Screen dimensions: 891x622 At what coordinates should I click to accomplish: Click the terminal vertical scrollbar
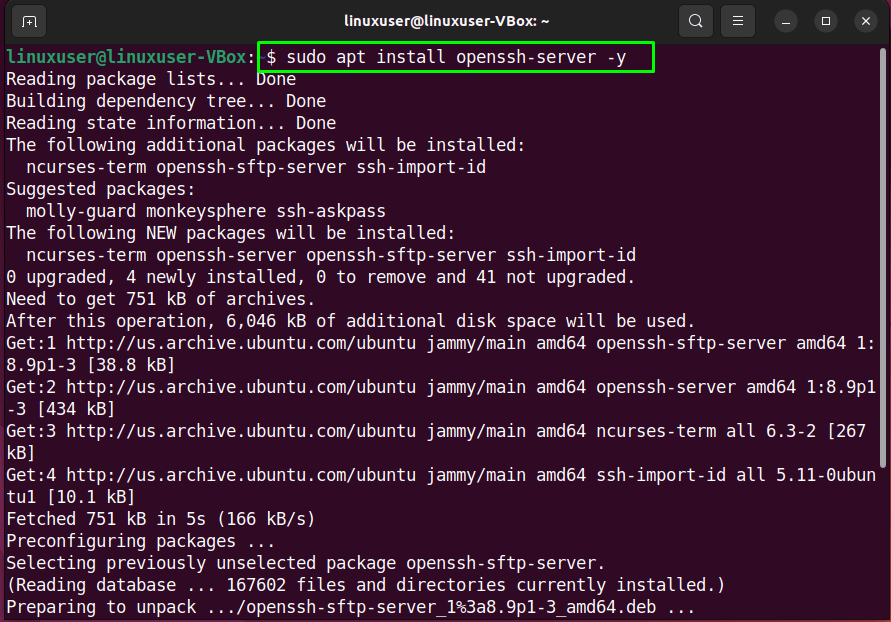click(x=882, y=258)
